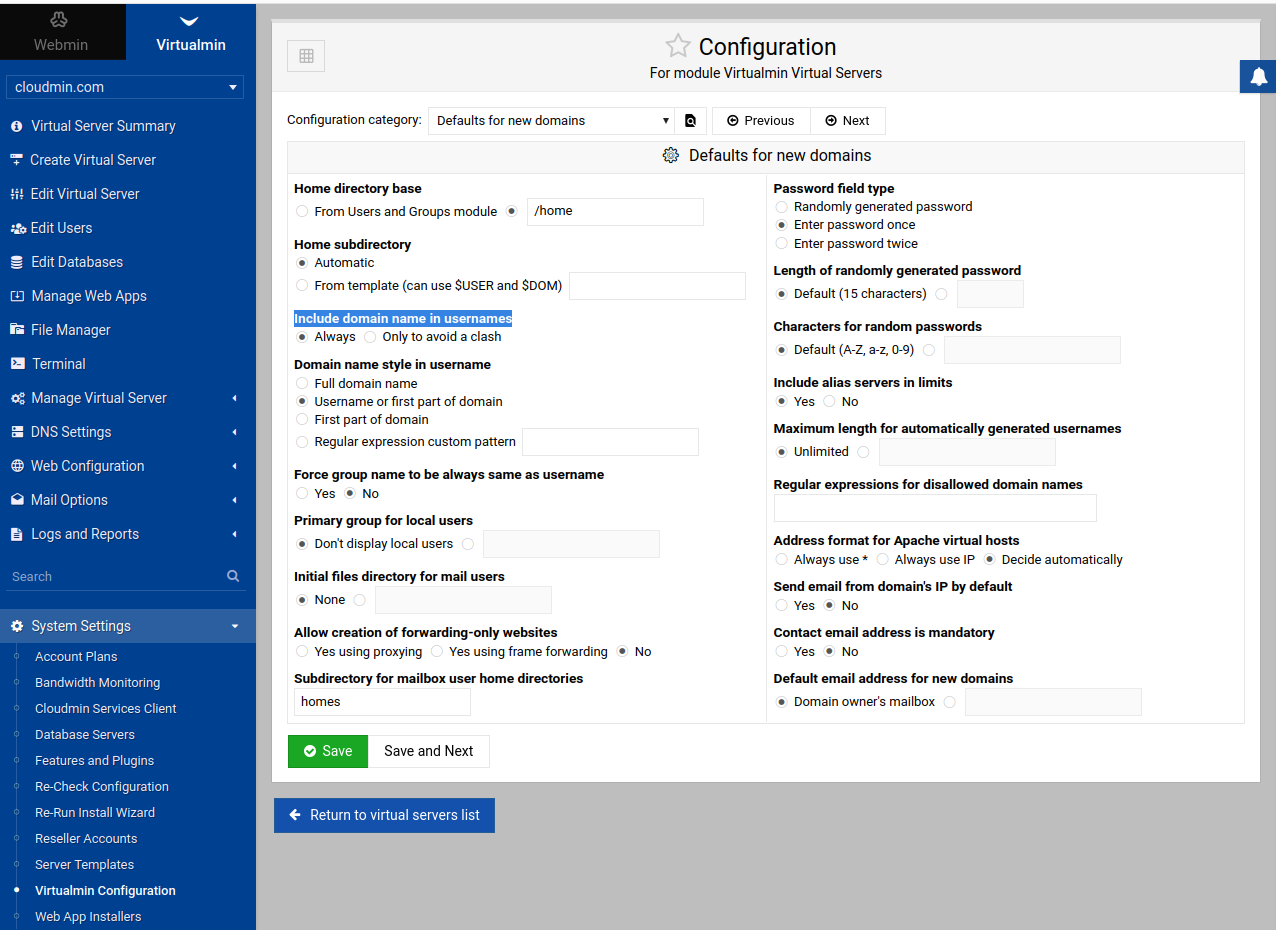Click the search icon beside configuration category
The width and height of the screenshot is (1276, 930).
tap(690, 121)
